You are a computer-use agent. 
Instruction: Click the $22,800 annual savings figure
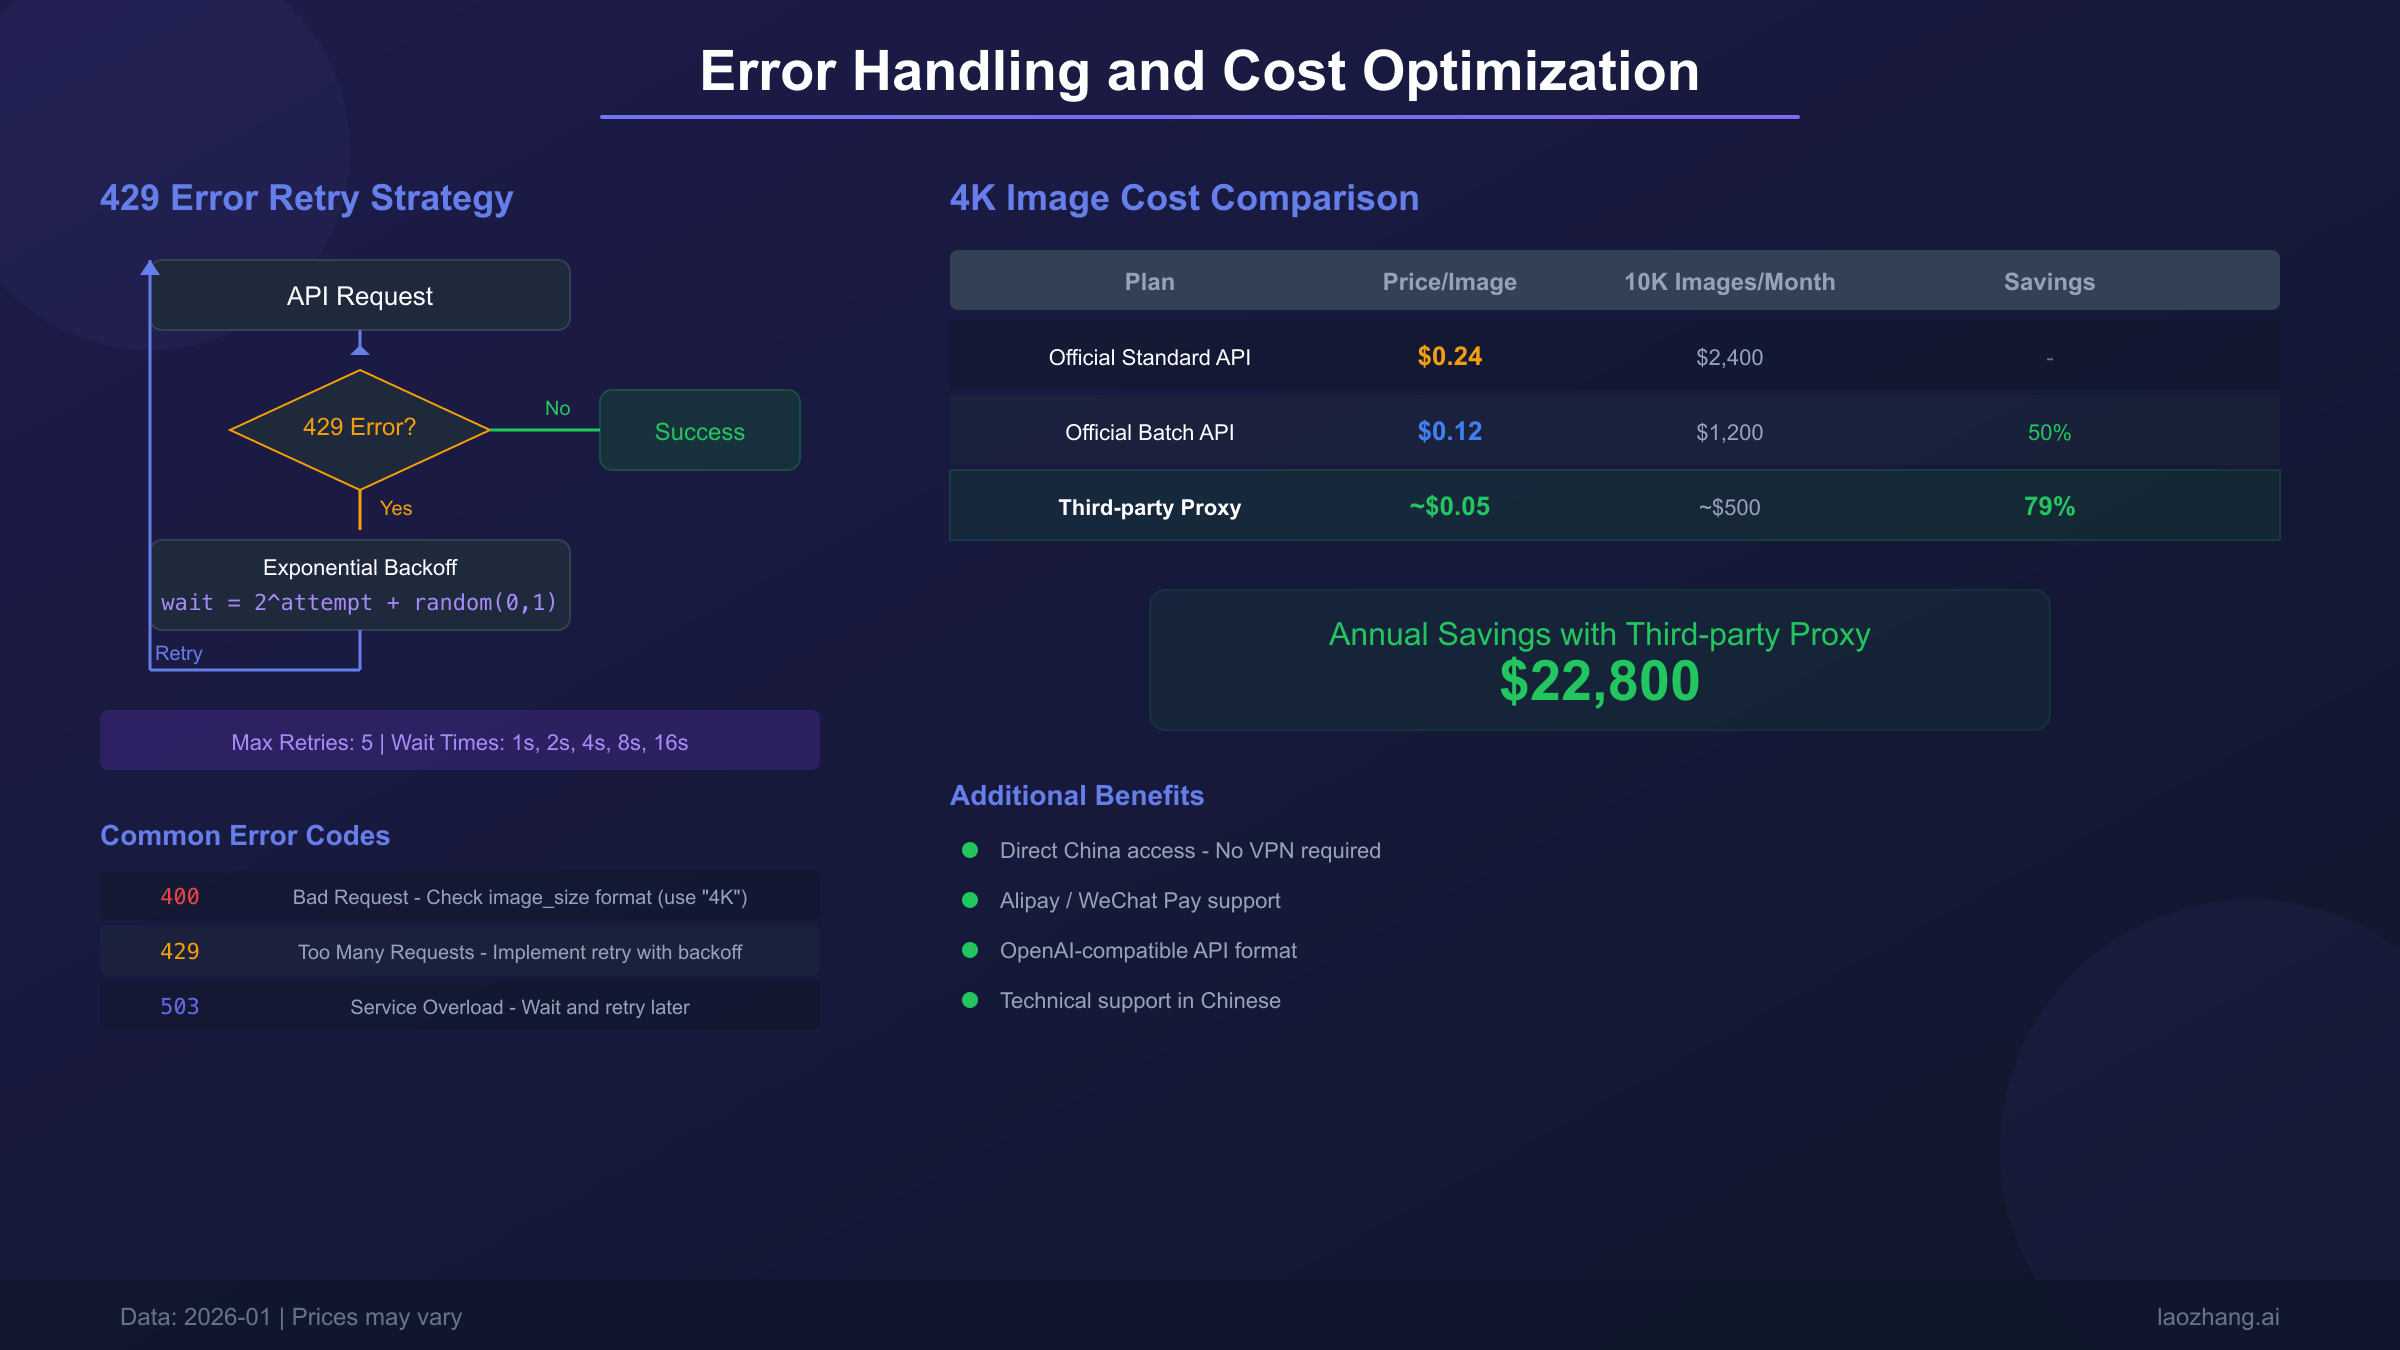[x=1599, y=682]
